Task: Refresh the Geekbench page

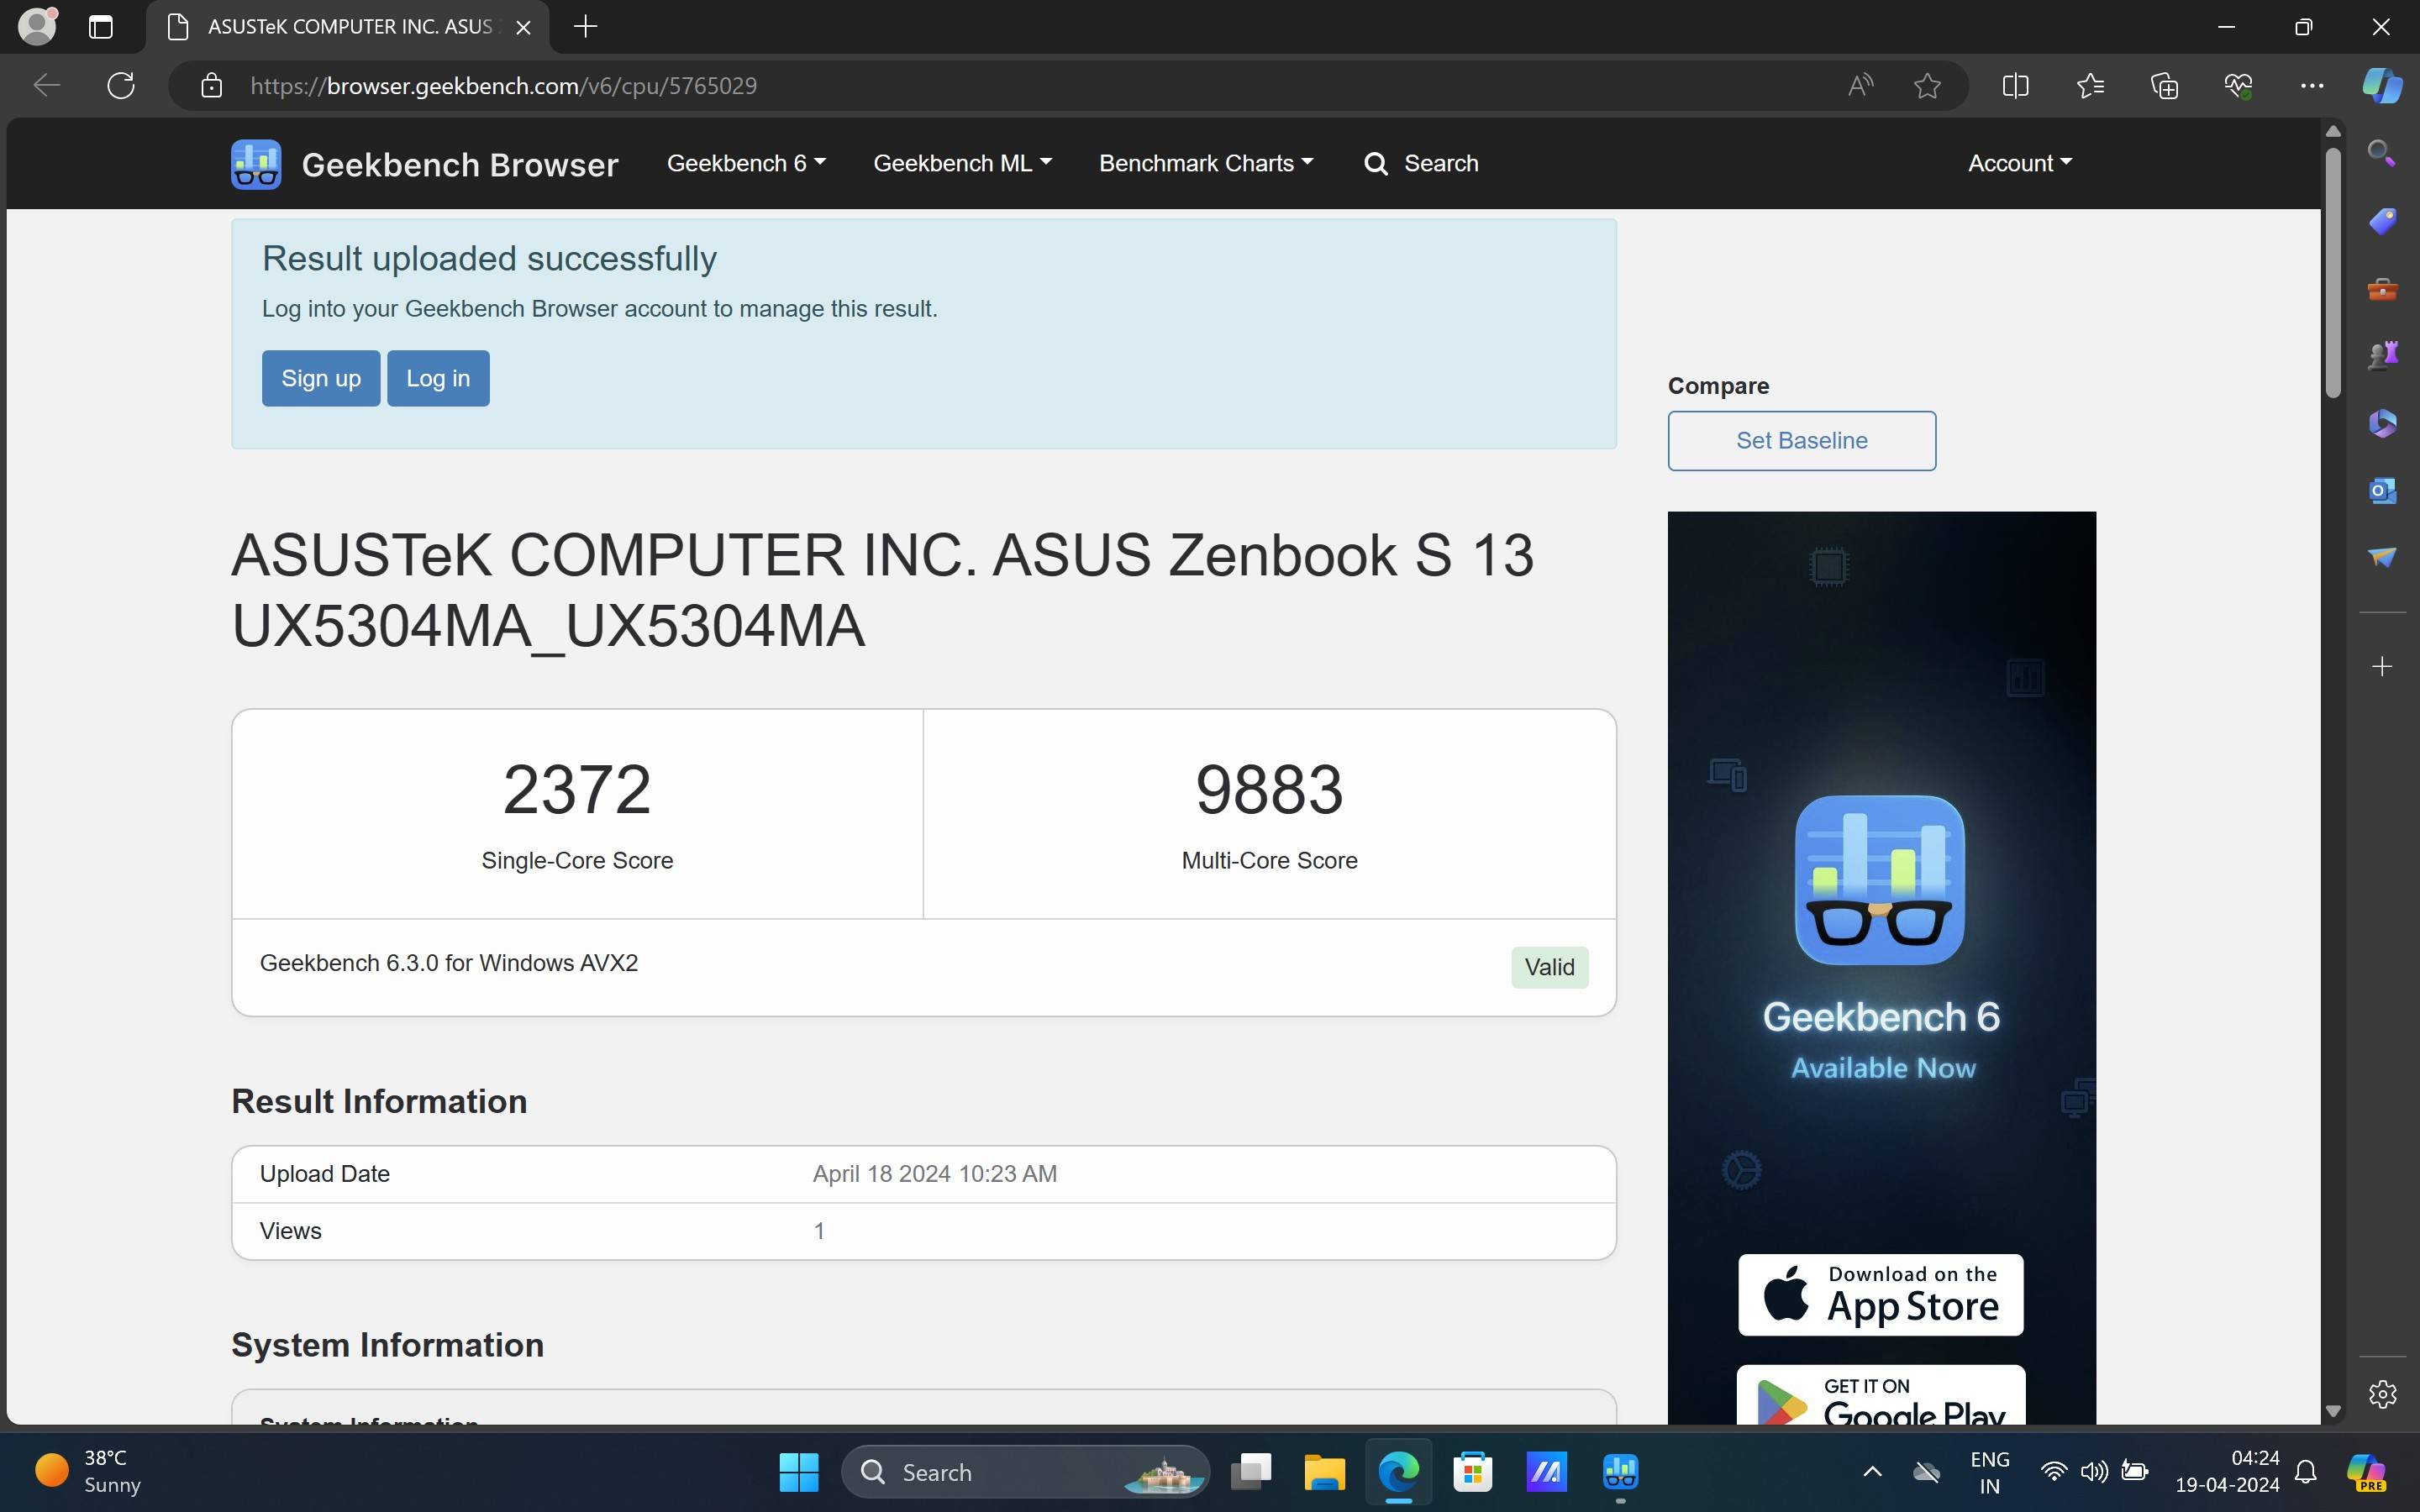Action: tap(121, 86)
